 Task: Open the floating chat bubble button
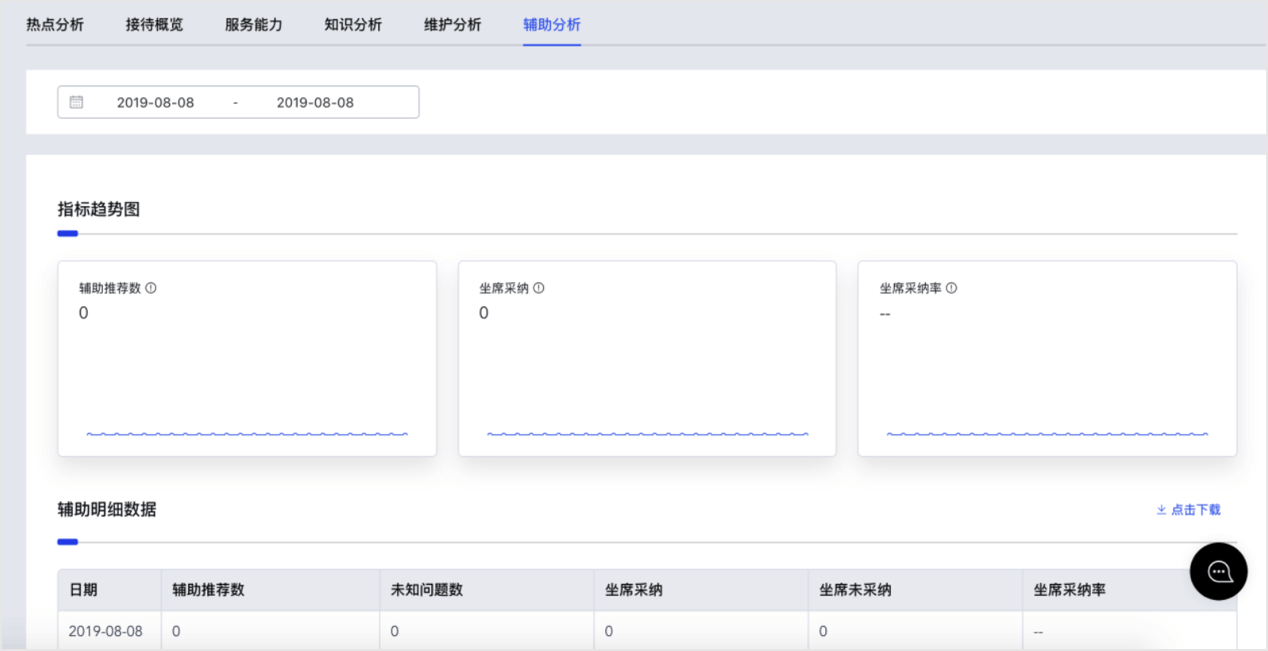[1218, 572]
